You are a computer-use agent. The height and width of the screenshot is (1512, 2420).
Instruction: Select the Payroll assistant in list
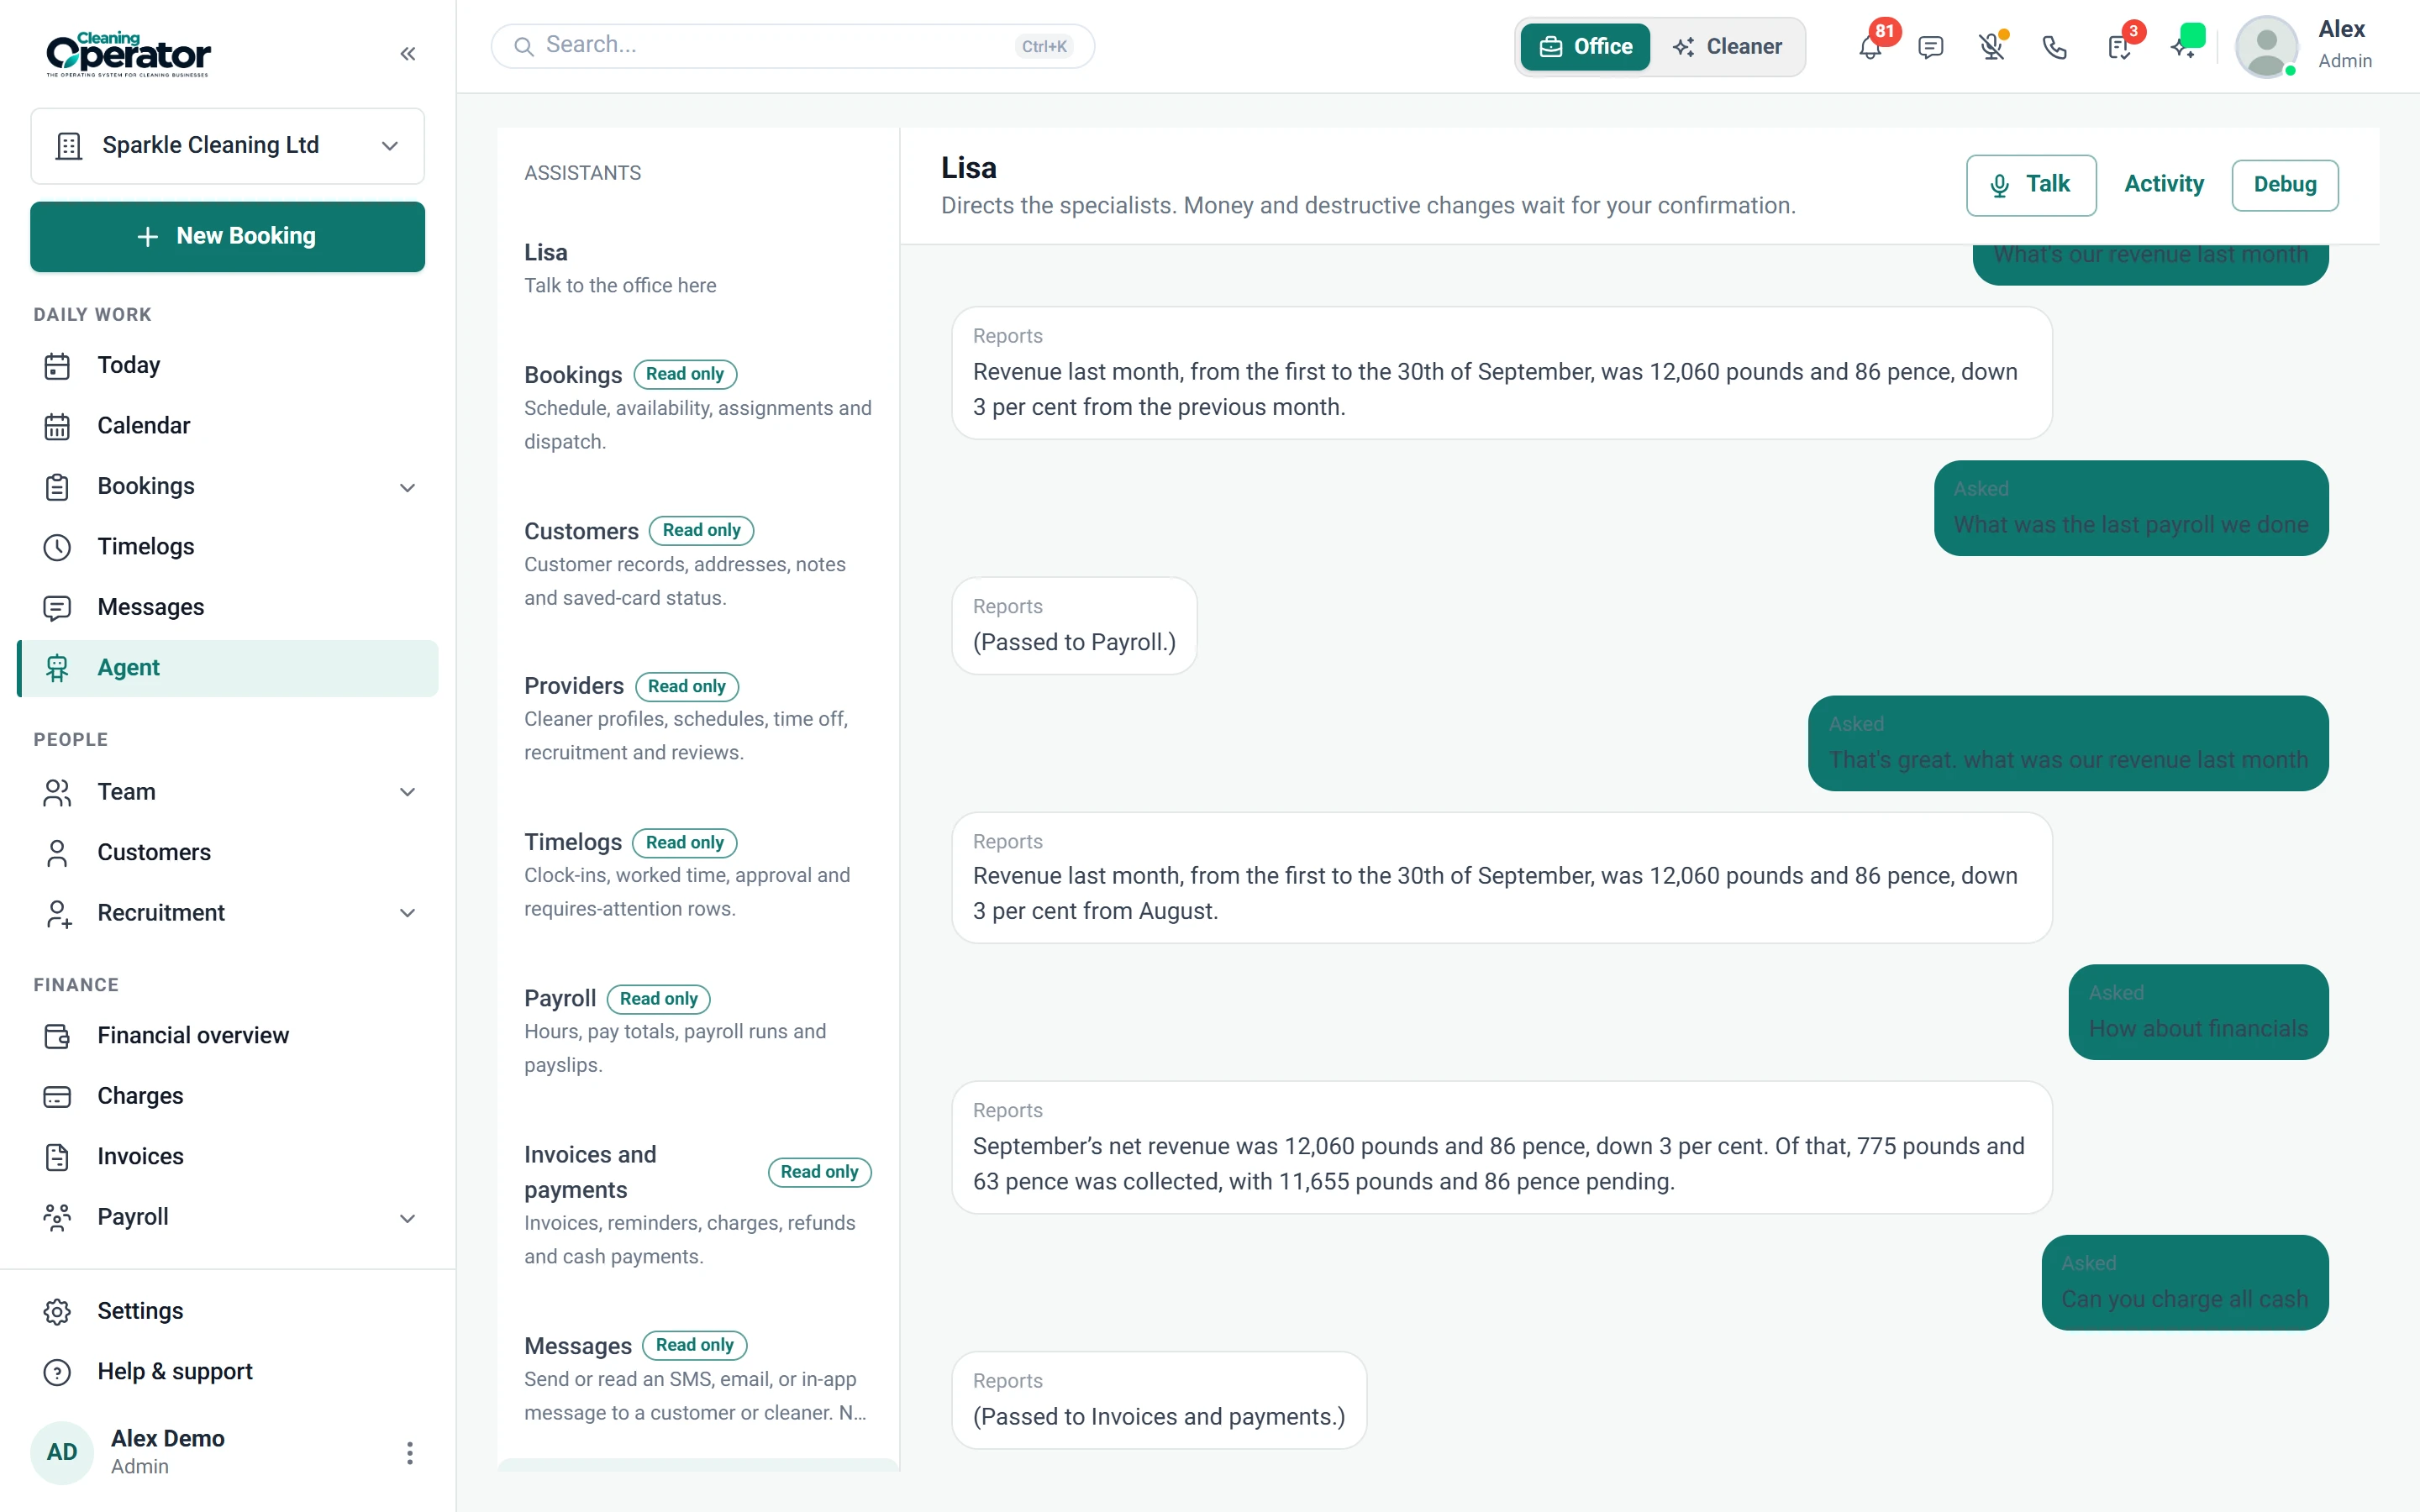pos(698,1030)
